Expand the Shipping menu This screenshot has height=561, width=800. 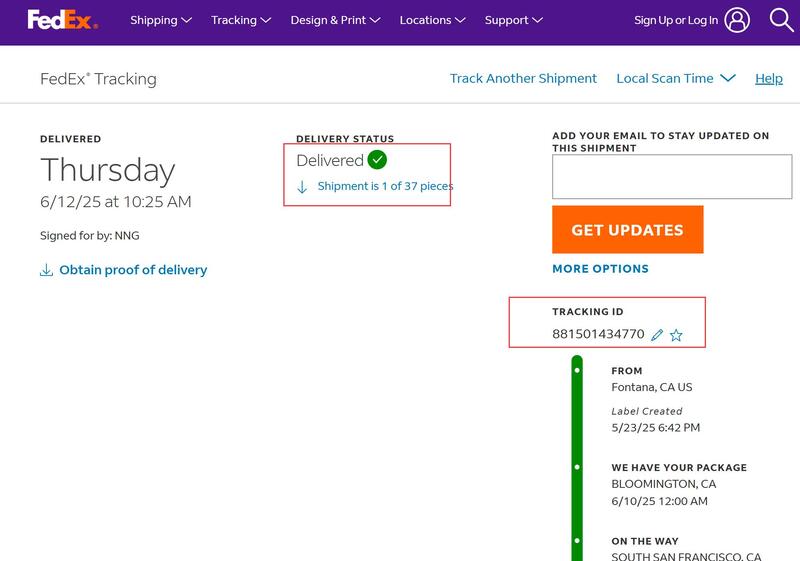click(161, 20)
